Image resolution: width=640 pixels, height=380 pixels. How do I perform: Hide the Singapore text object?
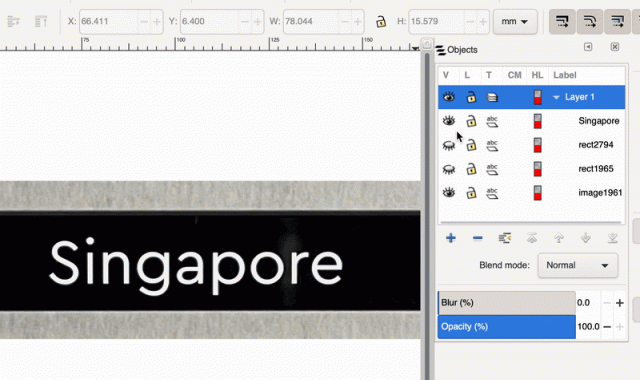[449, 120]
